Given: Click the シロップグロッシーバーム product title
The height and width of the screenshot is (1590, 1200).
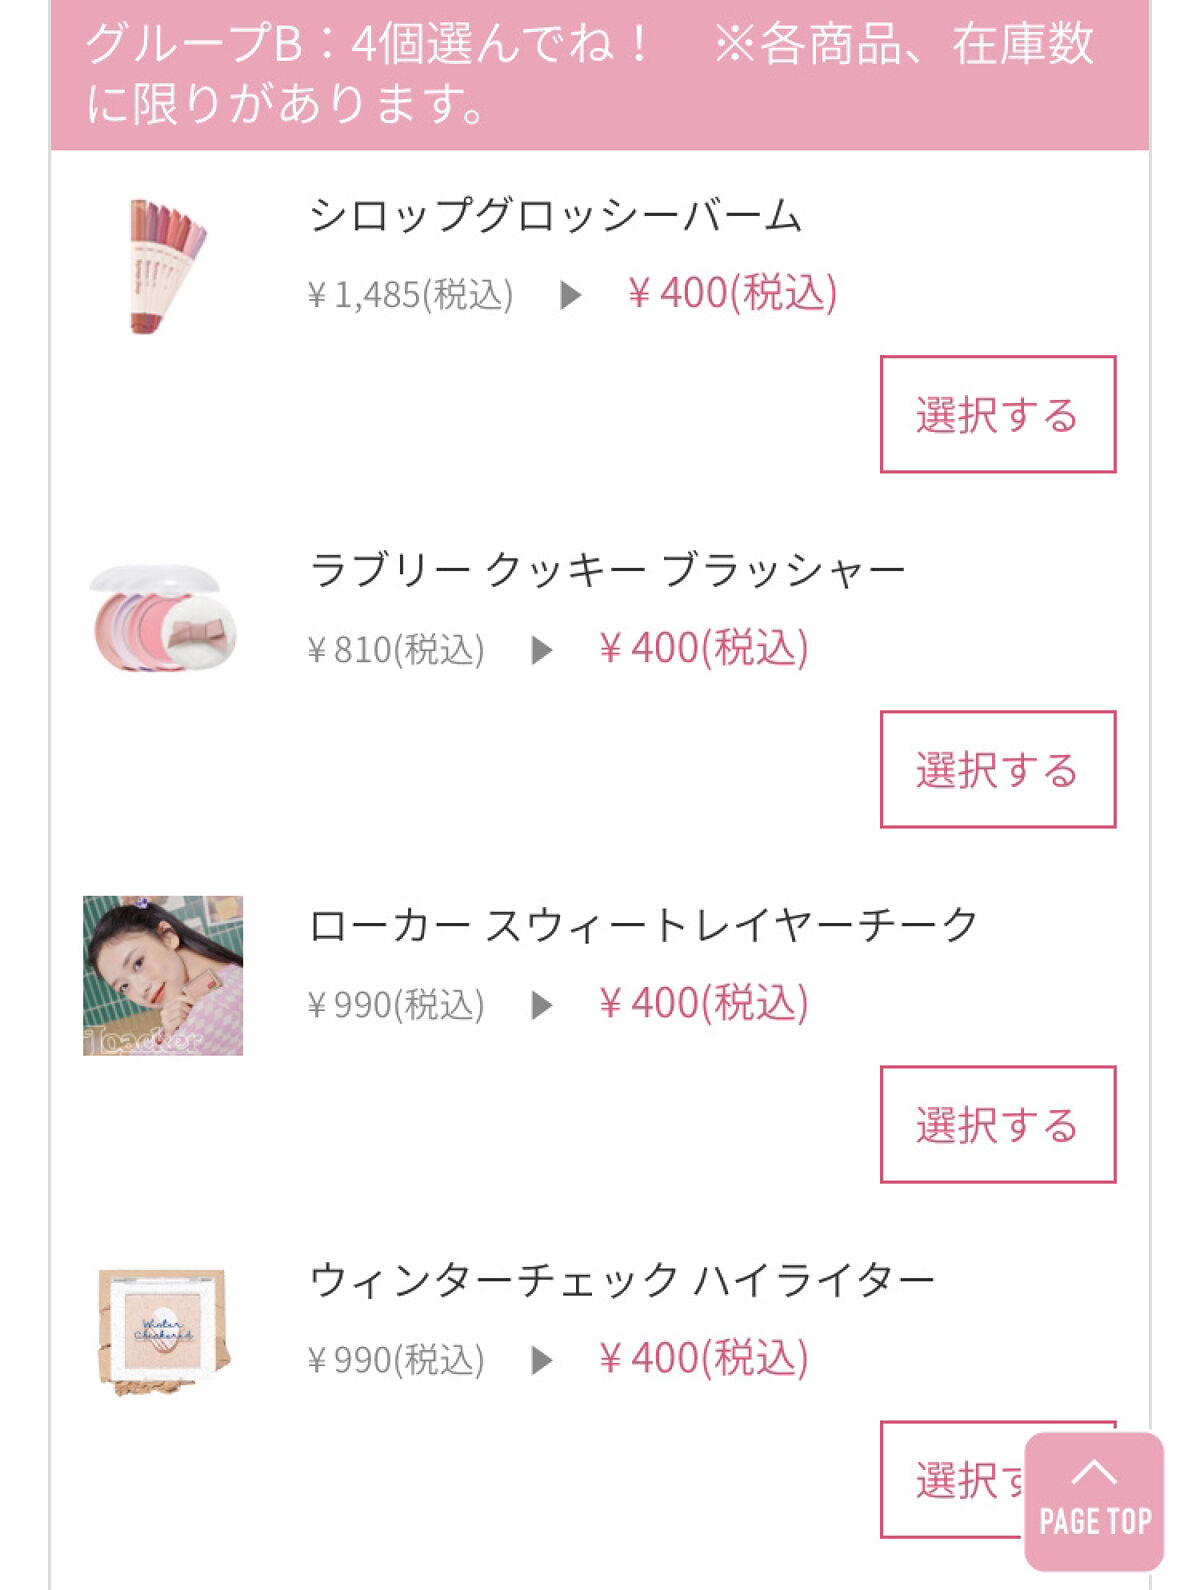Looking at the screenshot, I should (555, 215).
